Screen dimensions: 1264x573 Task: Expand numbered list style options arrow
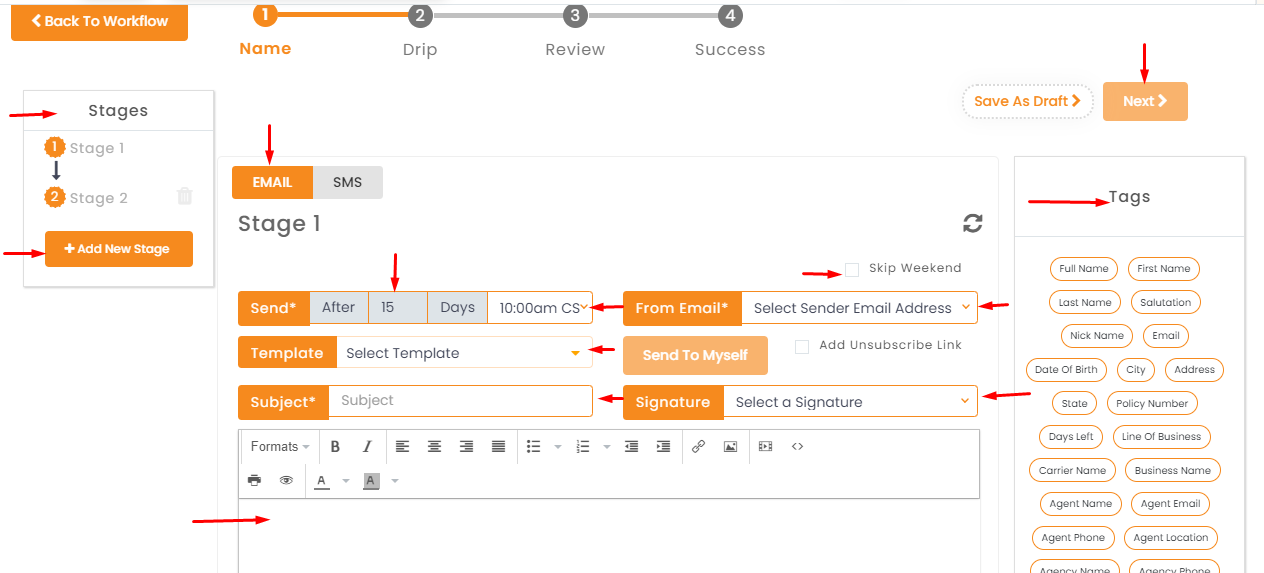coord(607,447)
